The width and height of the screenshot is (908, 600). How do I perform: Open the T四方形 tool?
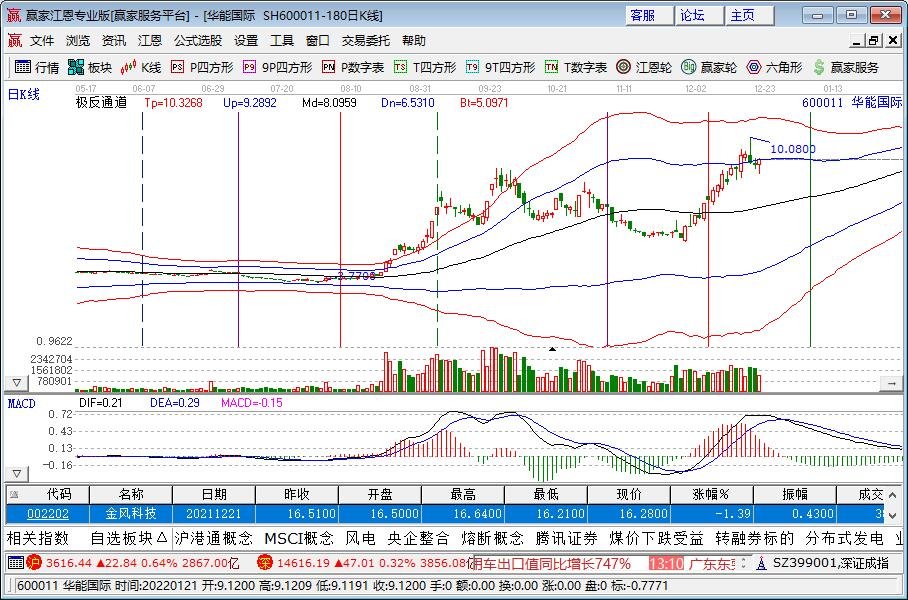(424, 68)
